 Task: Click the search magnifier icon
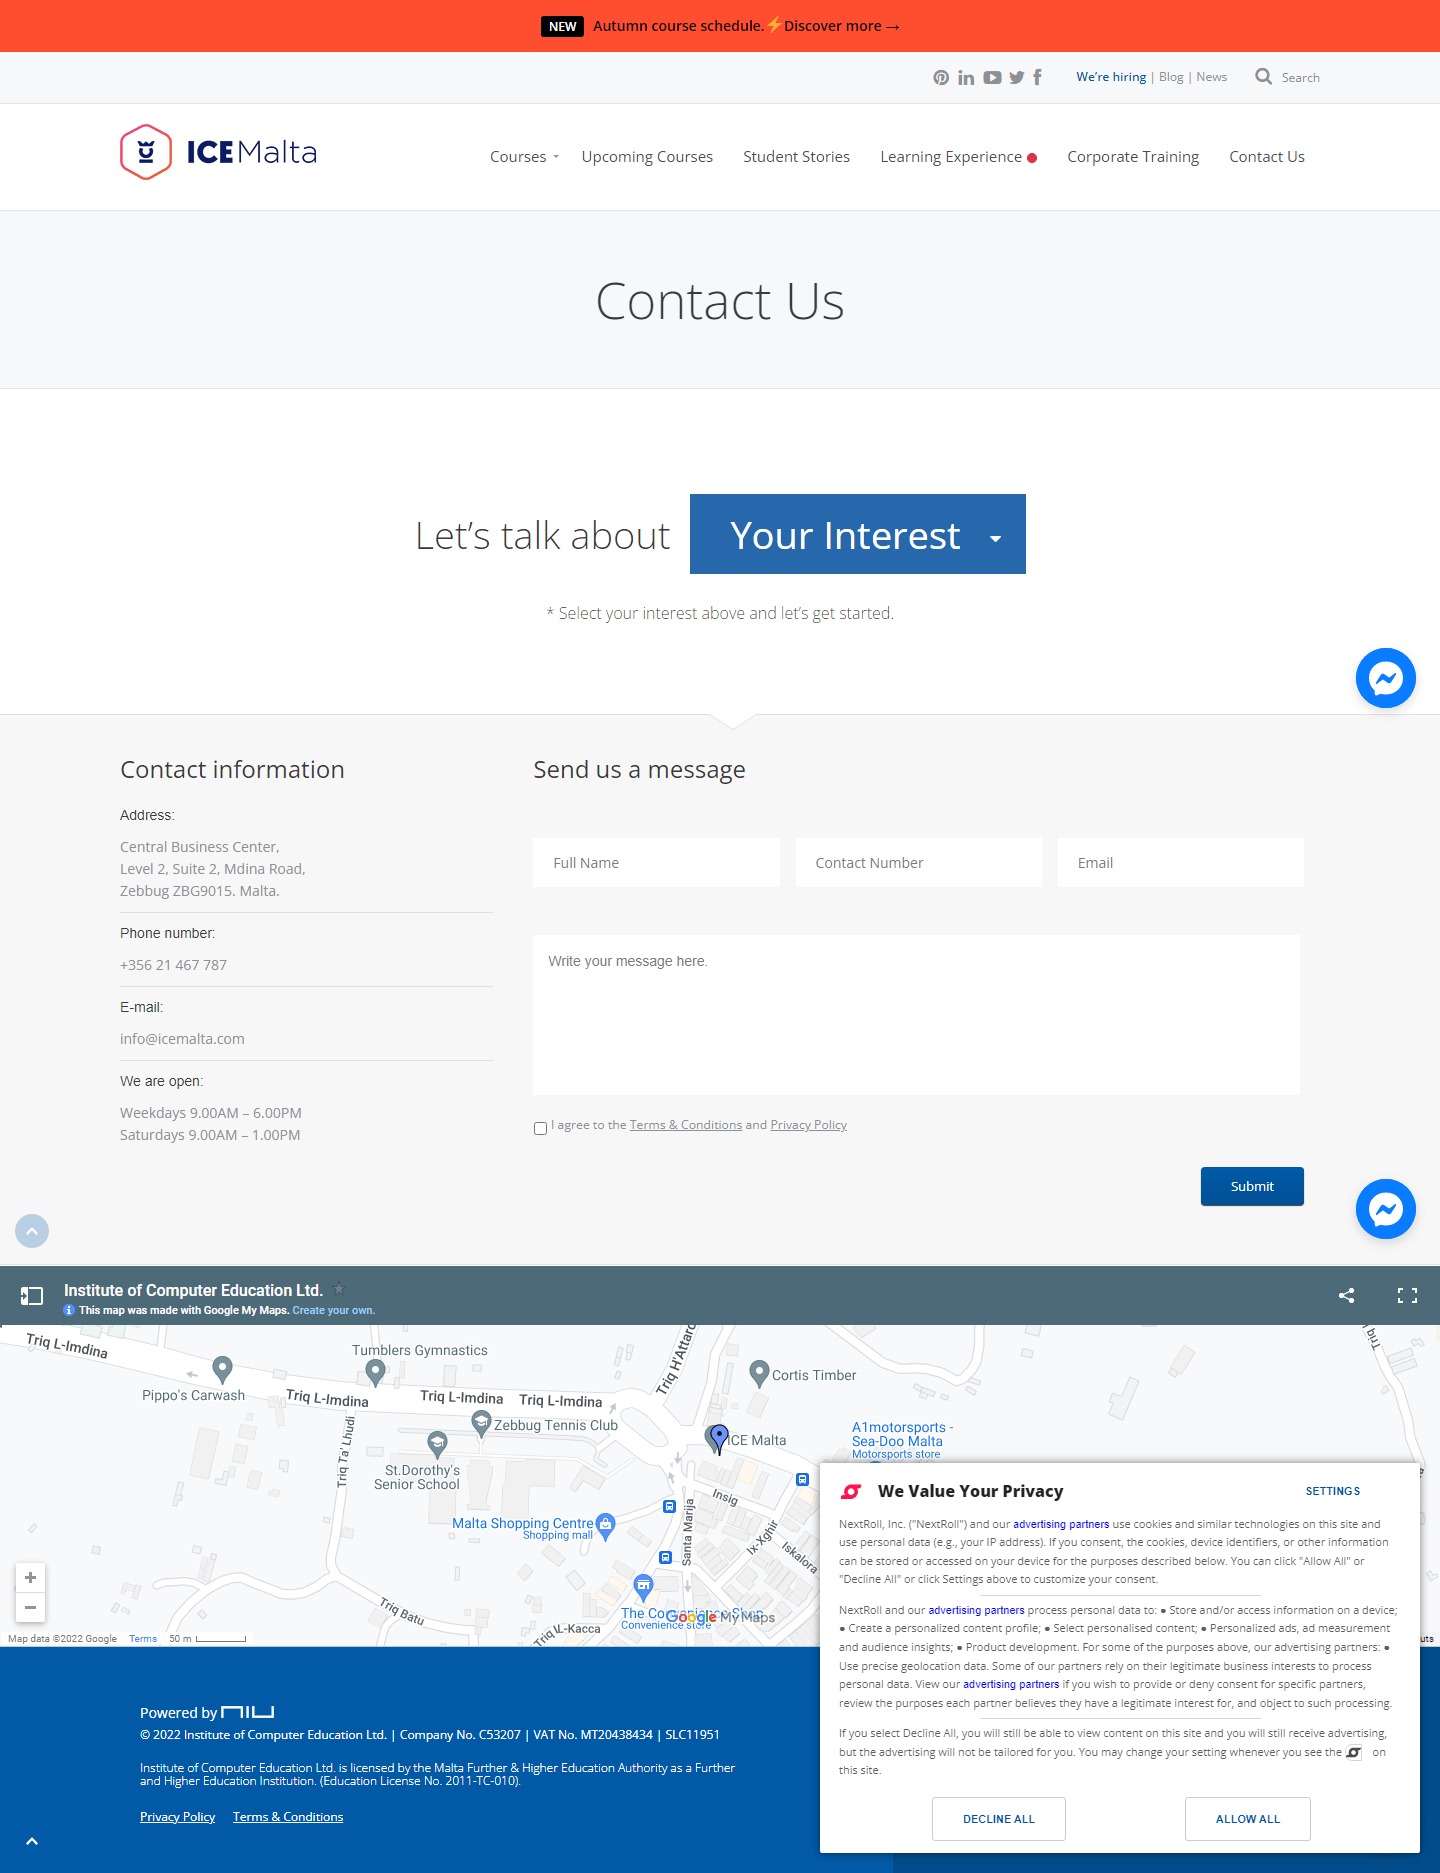click(x=1264, y=77)
